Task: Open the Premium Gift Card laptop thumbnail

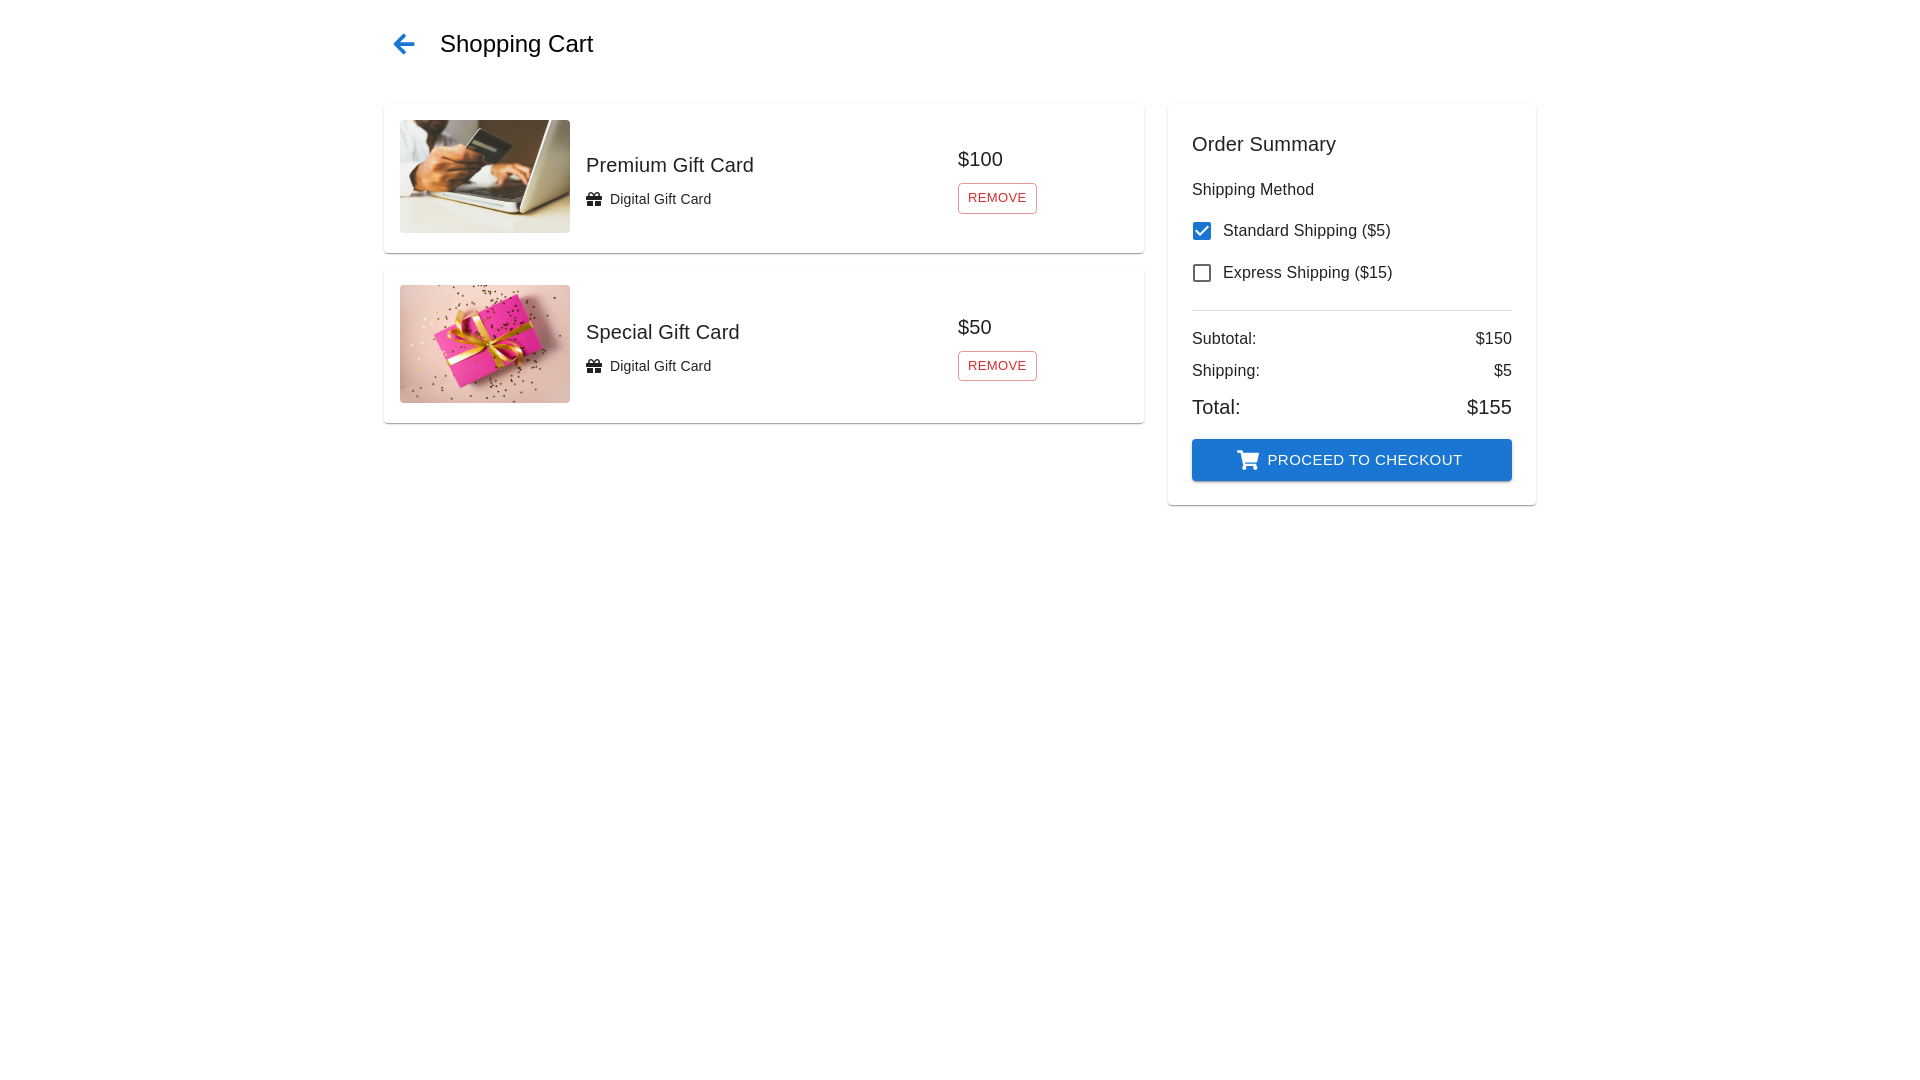Action: [x=485, y=176]
